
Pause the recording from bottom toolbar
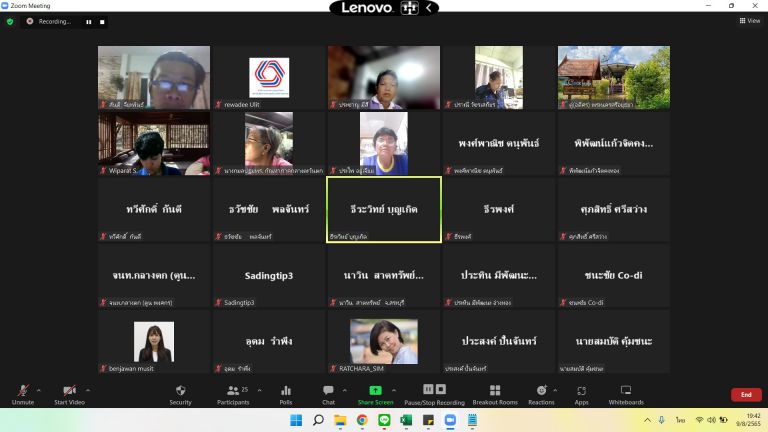pyautogui.click(x=428, y=389)
